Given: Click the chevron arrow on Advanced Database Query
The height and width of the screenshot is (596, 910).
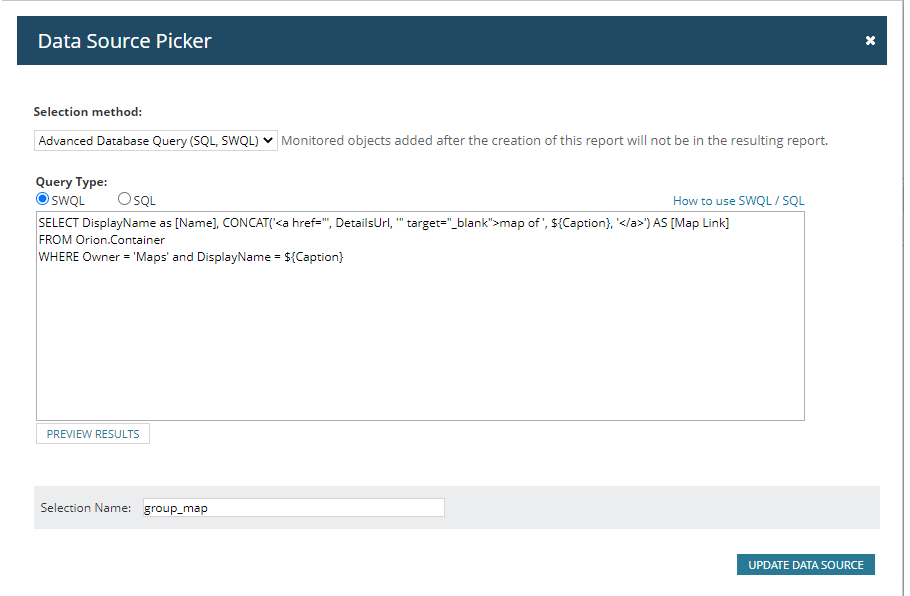Looking at the screenshot, I should coord(268,140).
